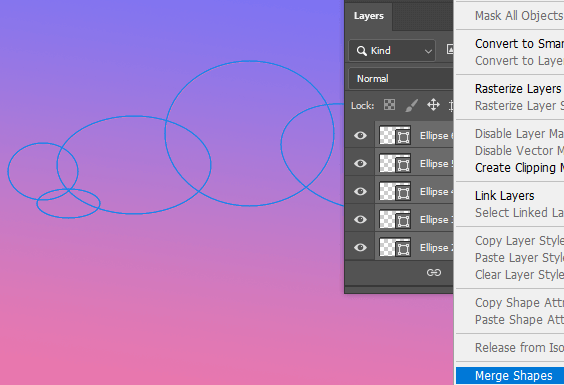This screenshot has height=385, width=564.
Task: Select the Ellipse 5 layer thumbnail
Action: coord(395,163)
